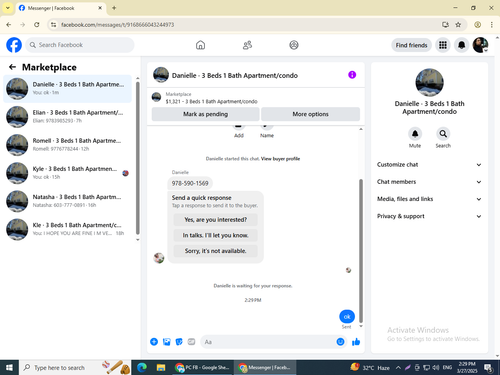The height and width of the screenshot is (375, 500).
Task: Open the Notifications bell icon
Action: (461, 45)
